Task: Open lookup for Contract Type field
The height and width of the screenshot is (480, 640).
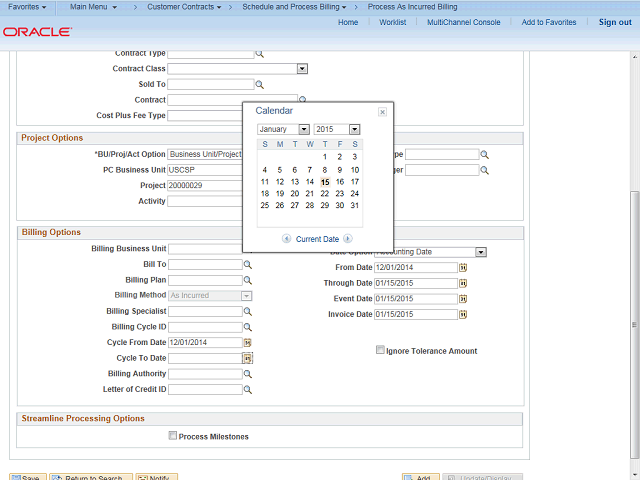Action: pos(260,54)
